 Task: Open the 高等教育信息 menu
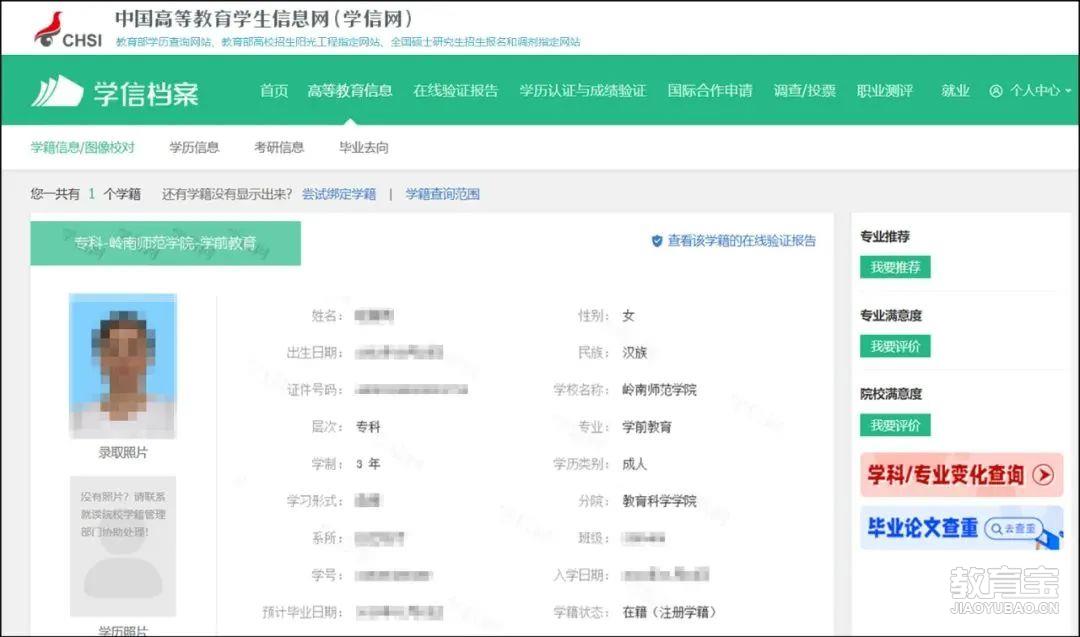350,91
